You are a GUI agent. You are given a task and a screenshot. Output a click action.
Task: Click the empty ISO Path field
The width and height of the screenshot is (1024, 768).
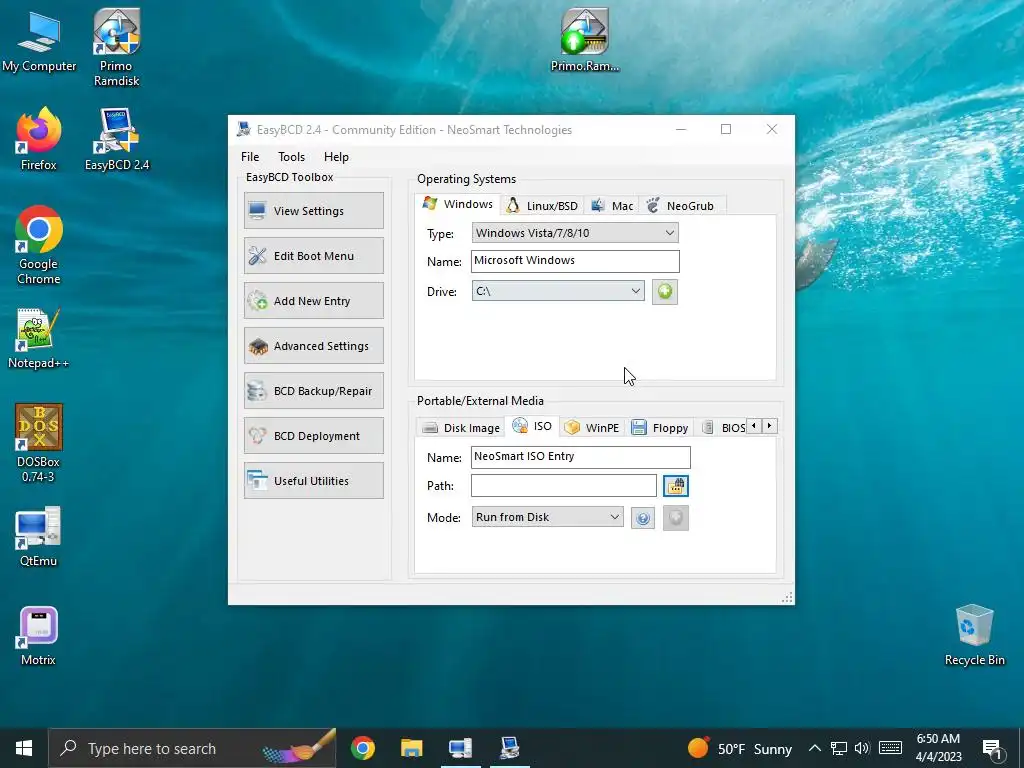(563, 485)
